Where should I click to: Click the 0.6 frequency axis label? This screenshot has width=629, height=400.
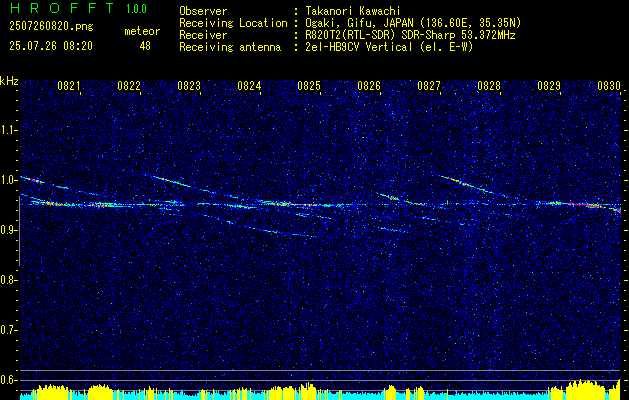pos(7,380)
